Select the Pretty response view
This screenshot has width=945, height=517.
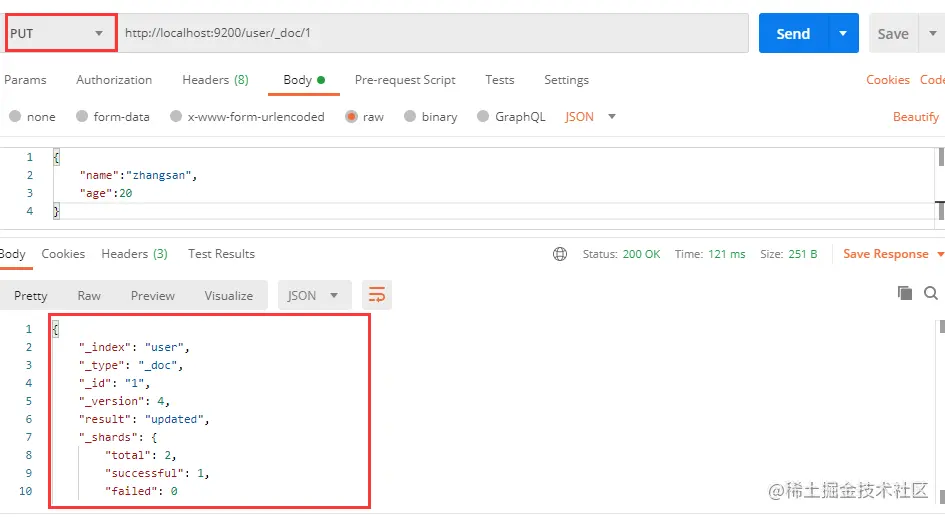31,296
